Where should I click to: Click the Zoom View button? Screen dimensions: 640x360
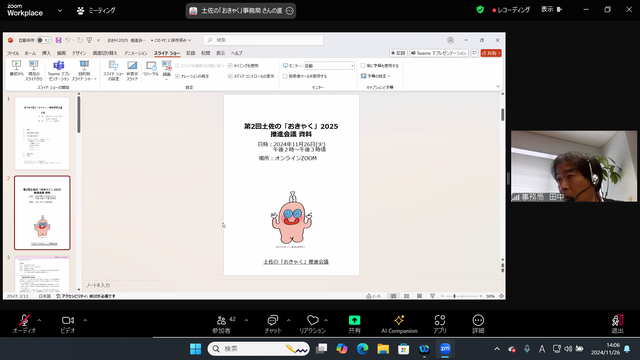pos(552,9)
